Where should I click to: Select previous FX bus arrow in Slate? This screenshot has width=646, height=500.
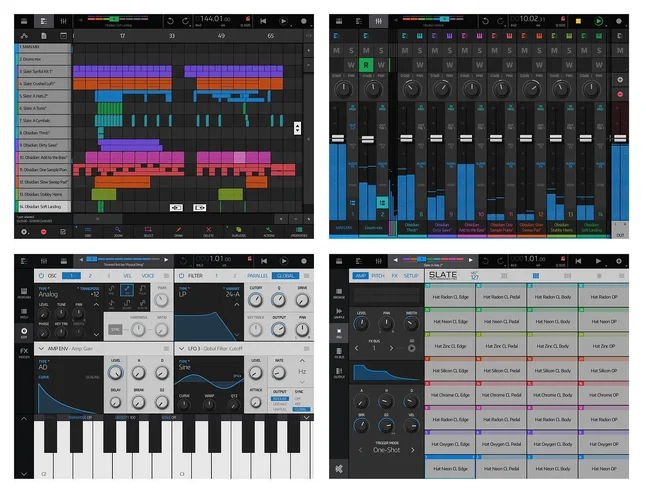pyautogui.click(x=357, y=348)
